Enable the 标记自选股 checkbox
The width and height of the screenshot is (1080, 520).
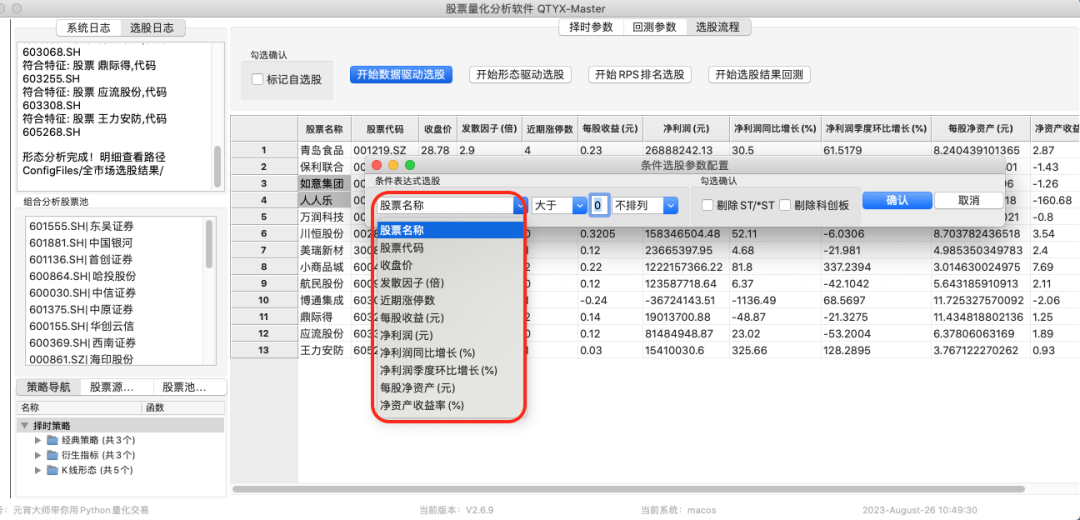258,79
